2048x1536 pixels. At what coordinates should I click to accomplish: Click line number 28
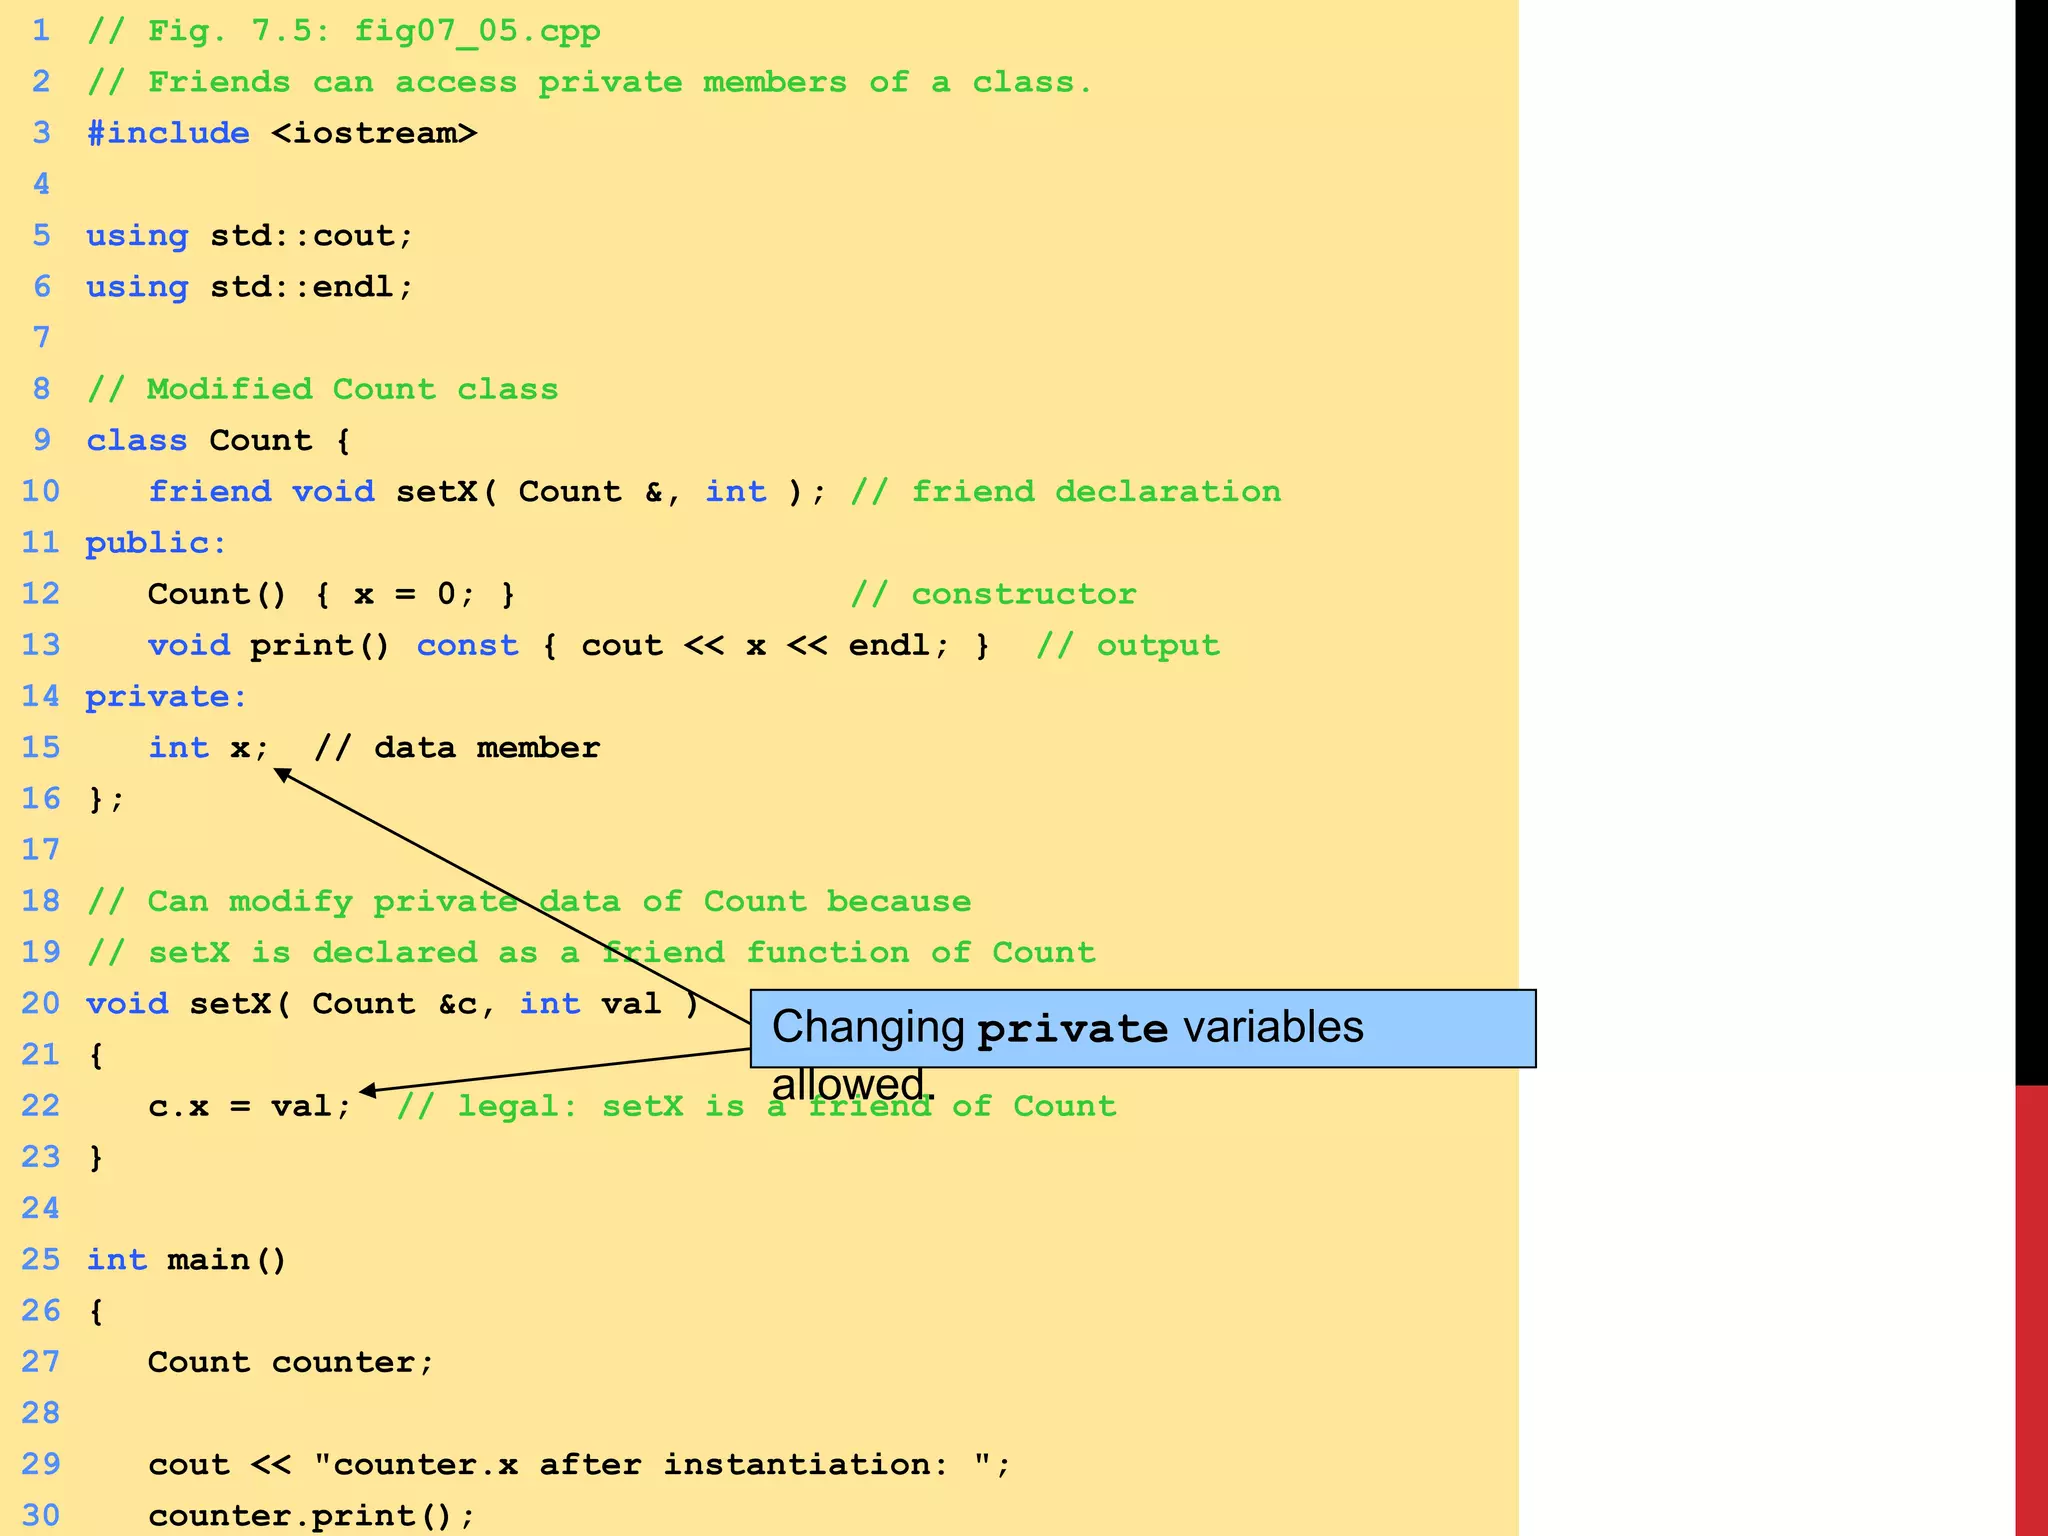[x=41, y=1413]
